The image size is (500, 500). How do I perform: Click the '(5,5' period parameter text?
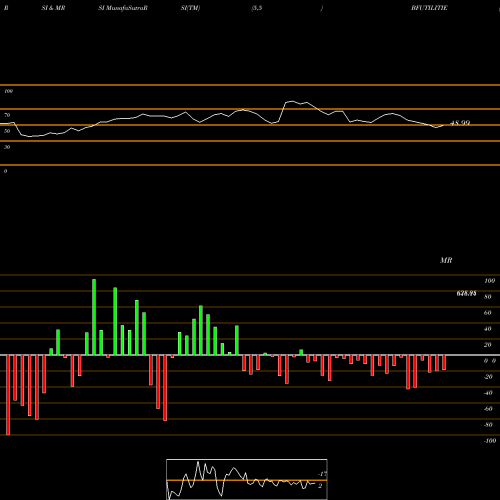coord(257,8)
